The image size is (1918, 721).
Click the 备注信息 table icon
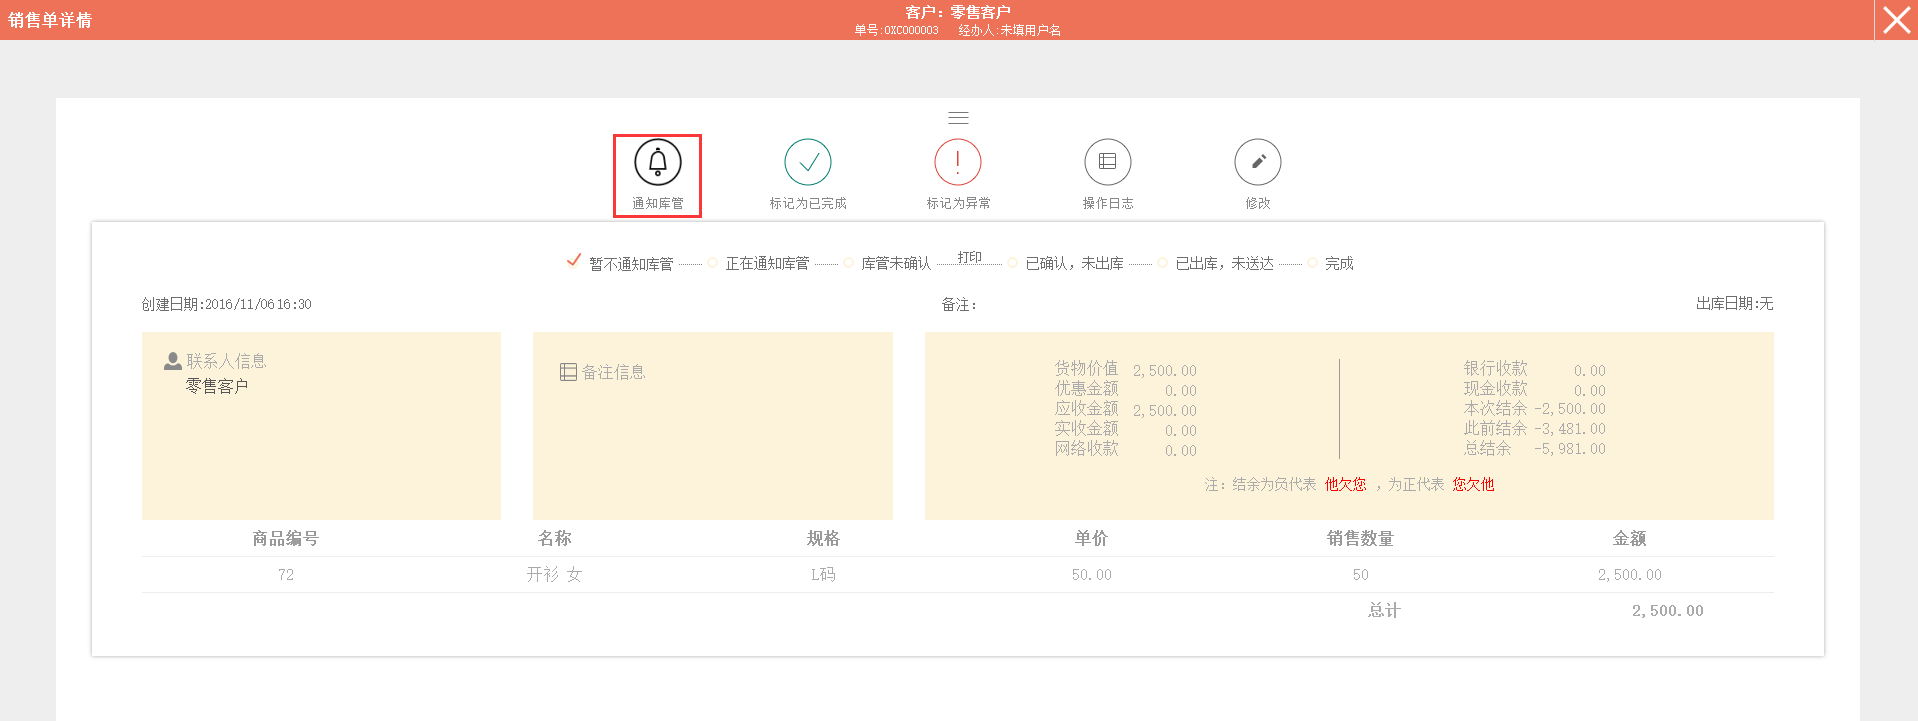coord(568,372)
